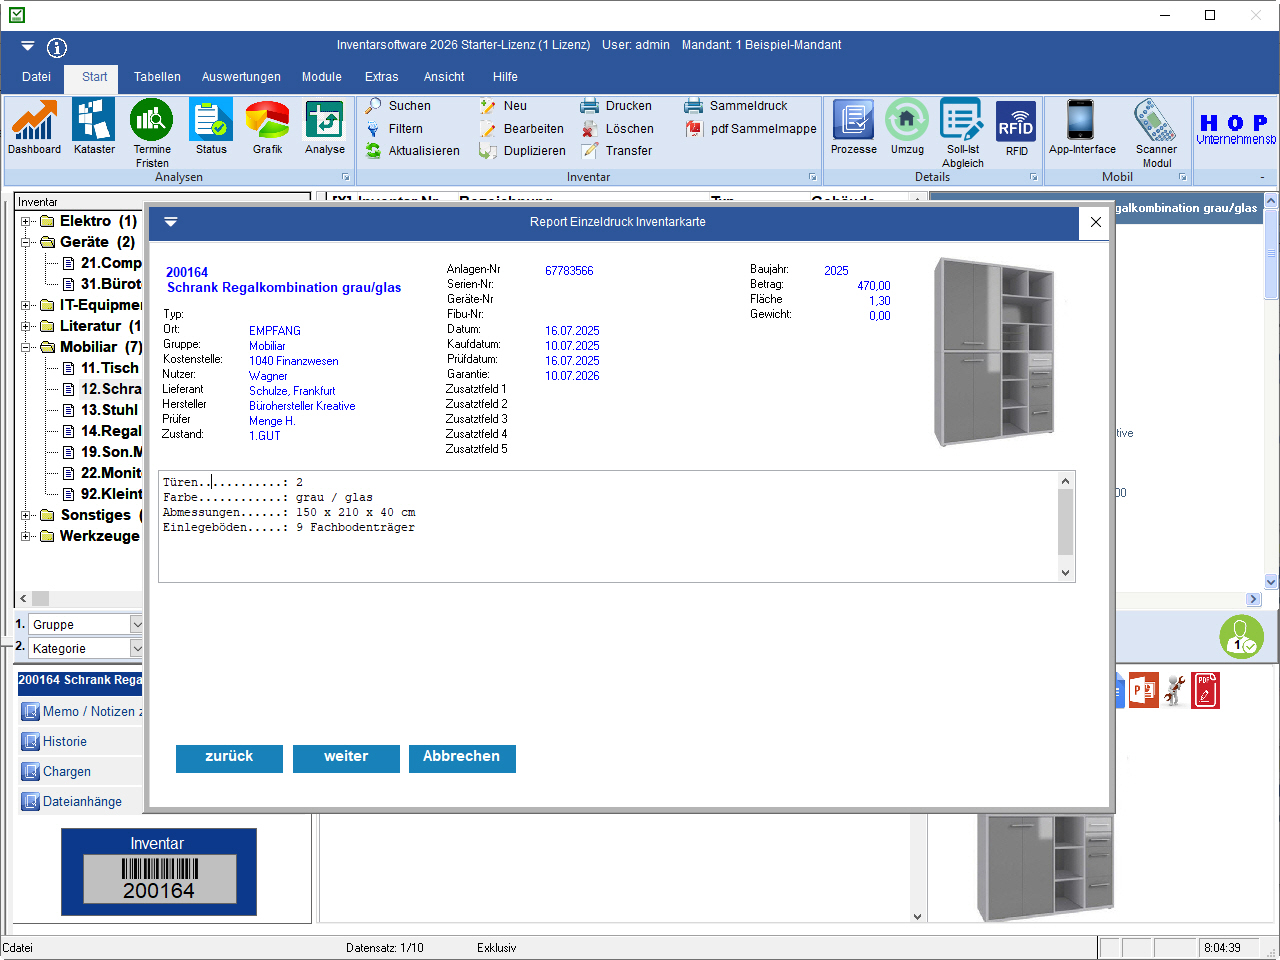Close the Report Einzeldruck dialog

click(1096, 222)
